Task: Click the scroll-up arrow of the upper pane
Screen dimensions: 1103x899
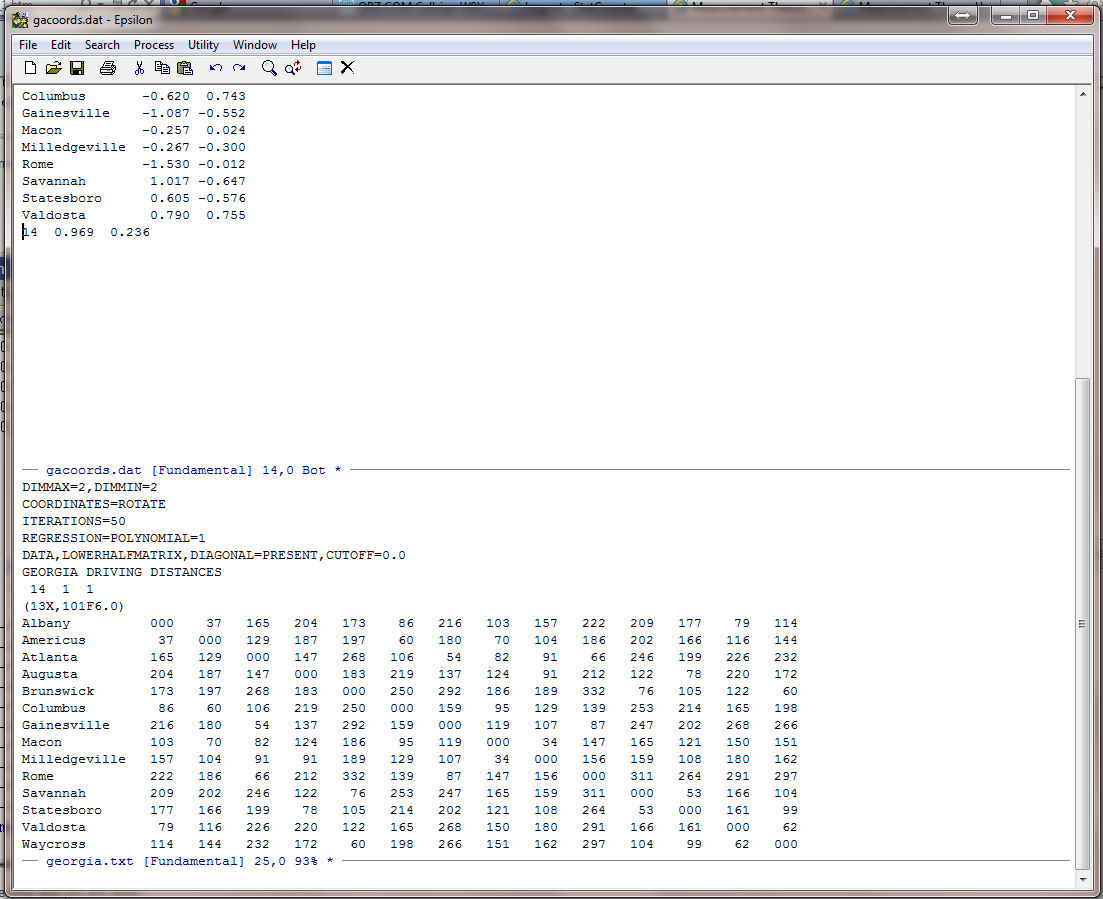Action: click(x=1081, y=92)
